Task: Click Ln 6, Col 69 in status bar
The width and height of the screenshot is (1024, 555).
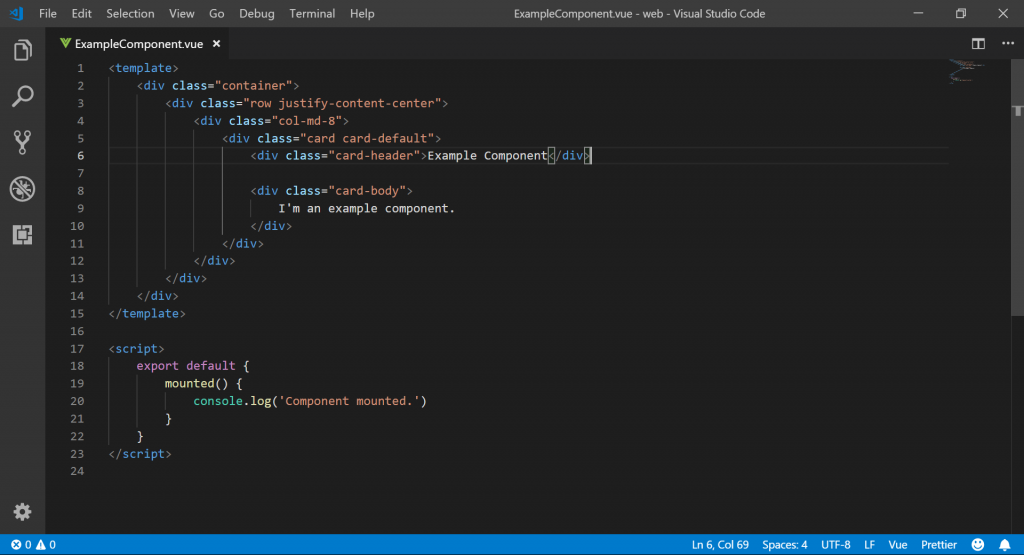Action: pyautogui.click(x=720, y=545)
